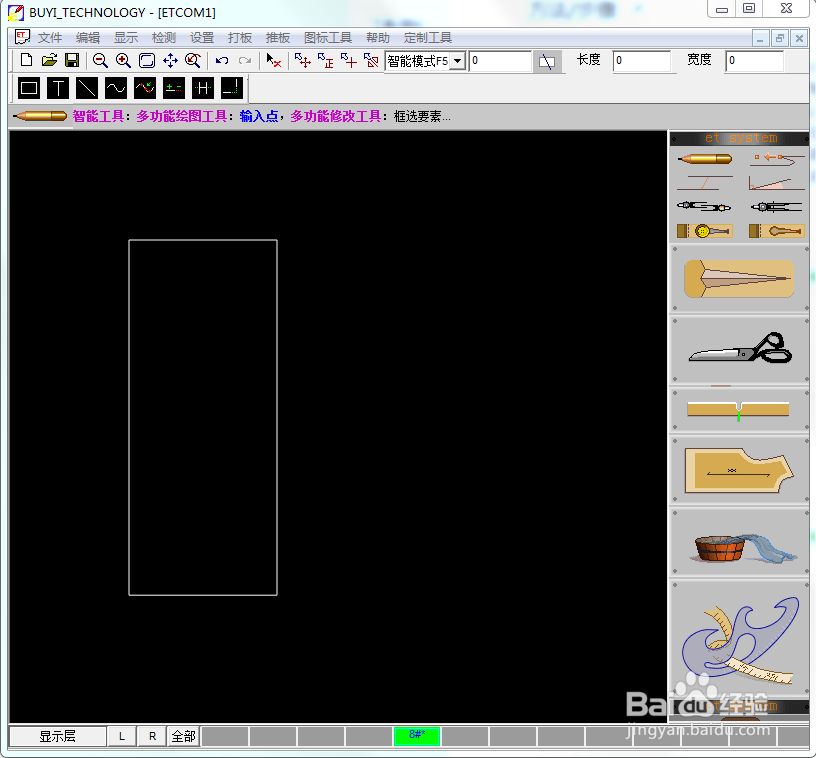Screen dimensions: 816x758
Task: Choose the diagonal line tool
Action: [86, 88]
